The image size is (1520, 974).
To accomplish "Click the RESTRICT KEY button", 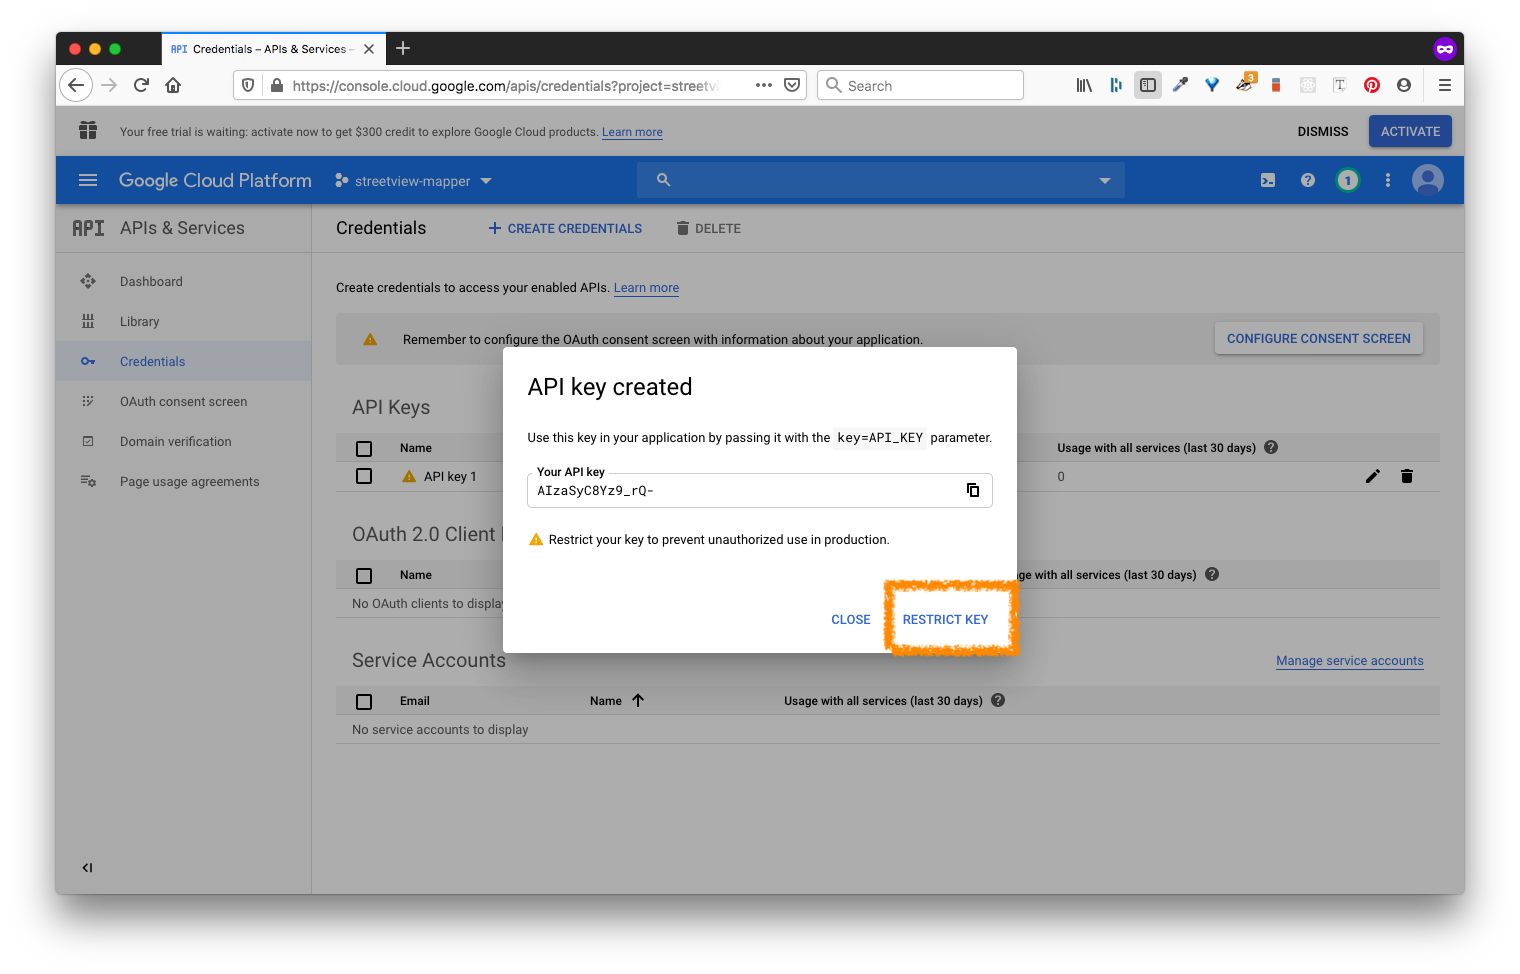I will [x=945, y=620].
